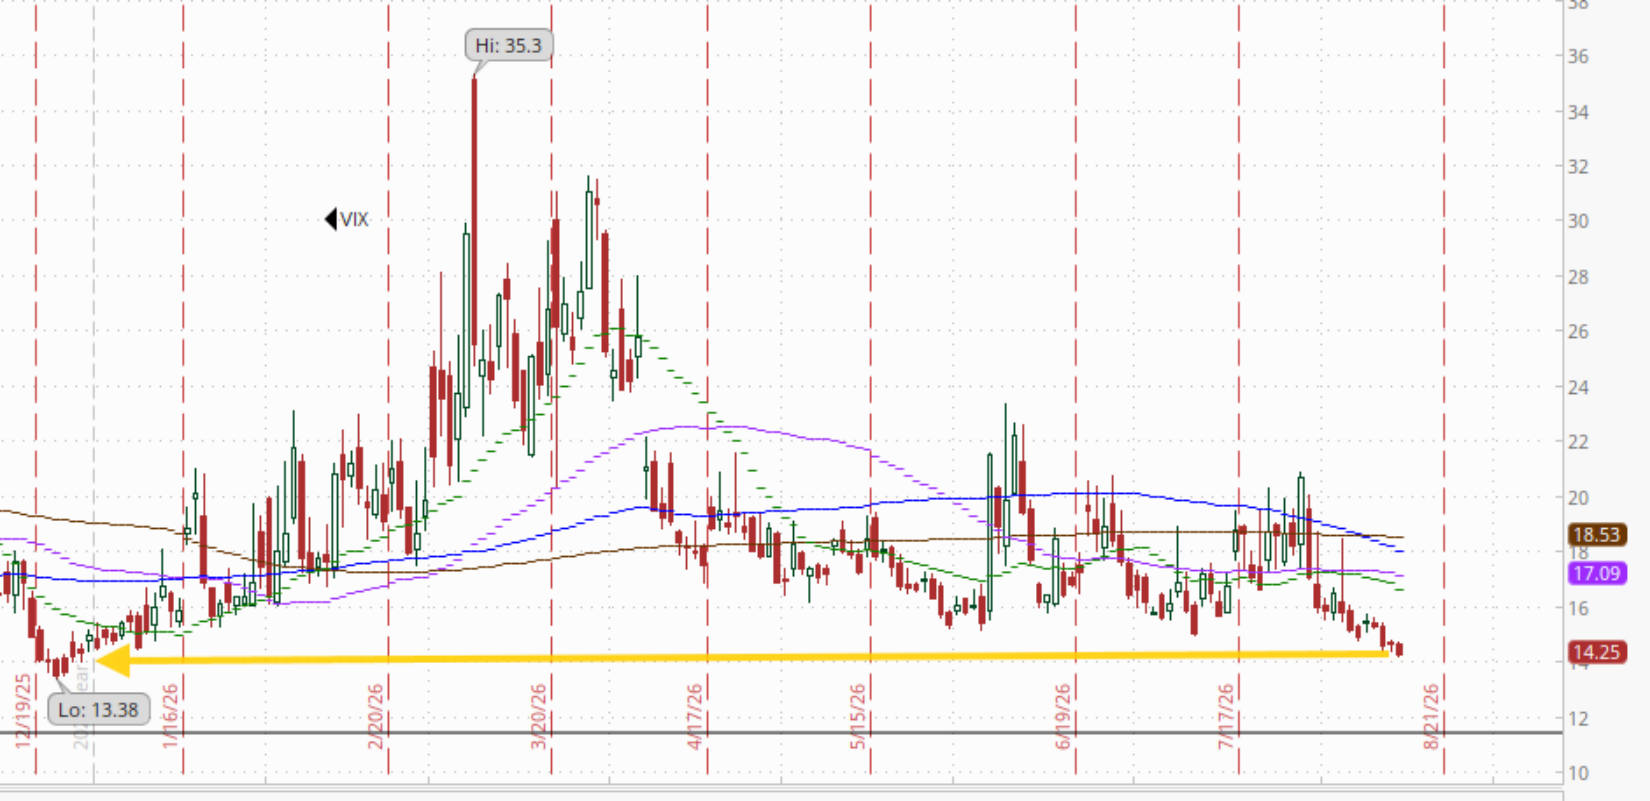The height and width of the screenshot is (801, 1650).
Task: Click the purple 17.09 price tag
Action: pyautogui.click(x=1597, y=574)
